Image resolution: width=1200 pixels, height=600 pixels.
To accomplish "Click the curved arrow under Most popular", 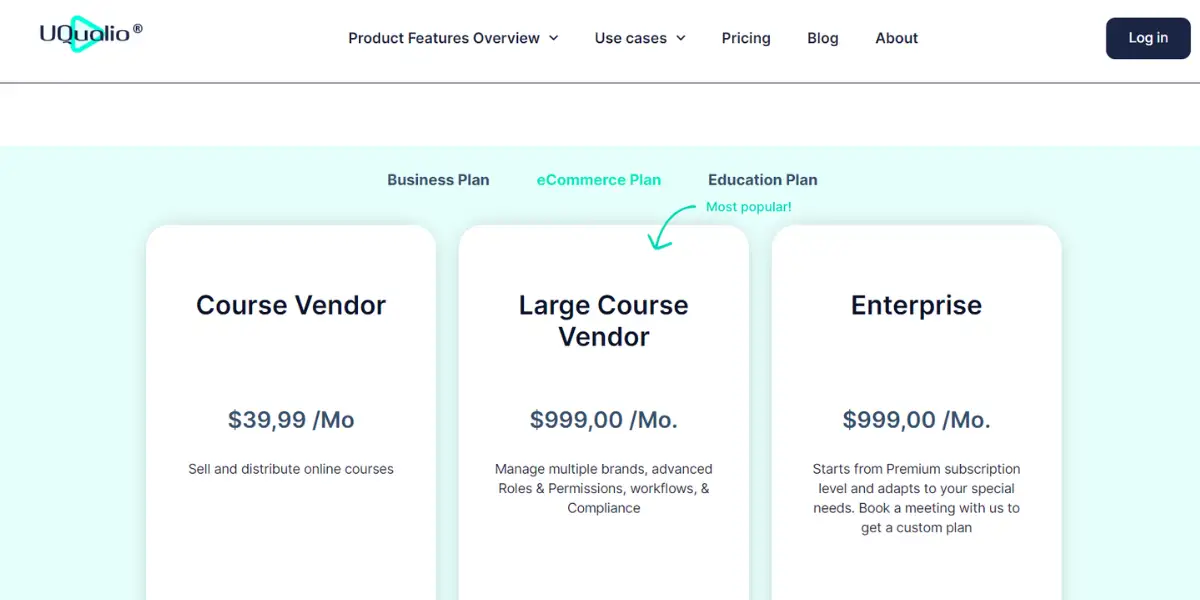I will [x=667, y=227].
